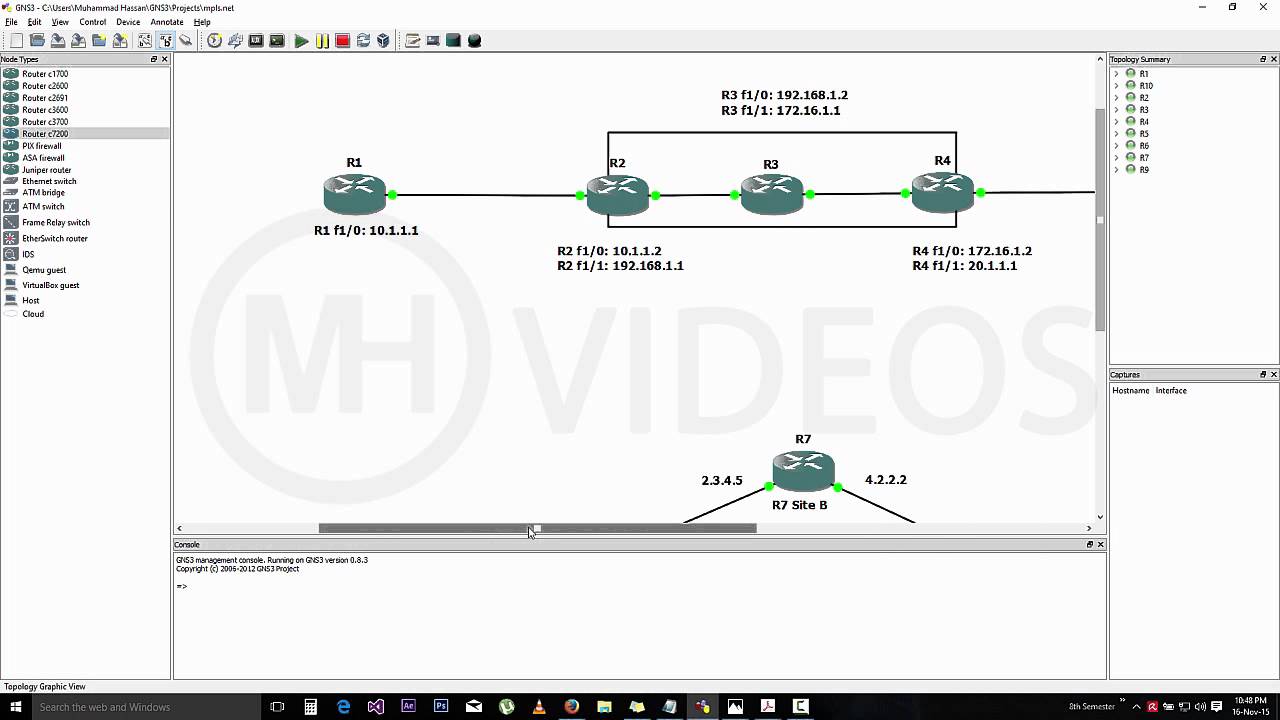Open the Help menu
The width and height of the screenshot is (1280, 720).
pyautogui.click(x=202, y=22)
